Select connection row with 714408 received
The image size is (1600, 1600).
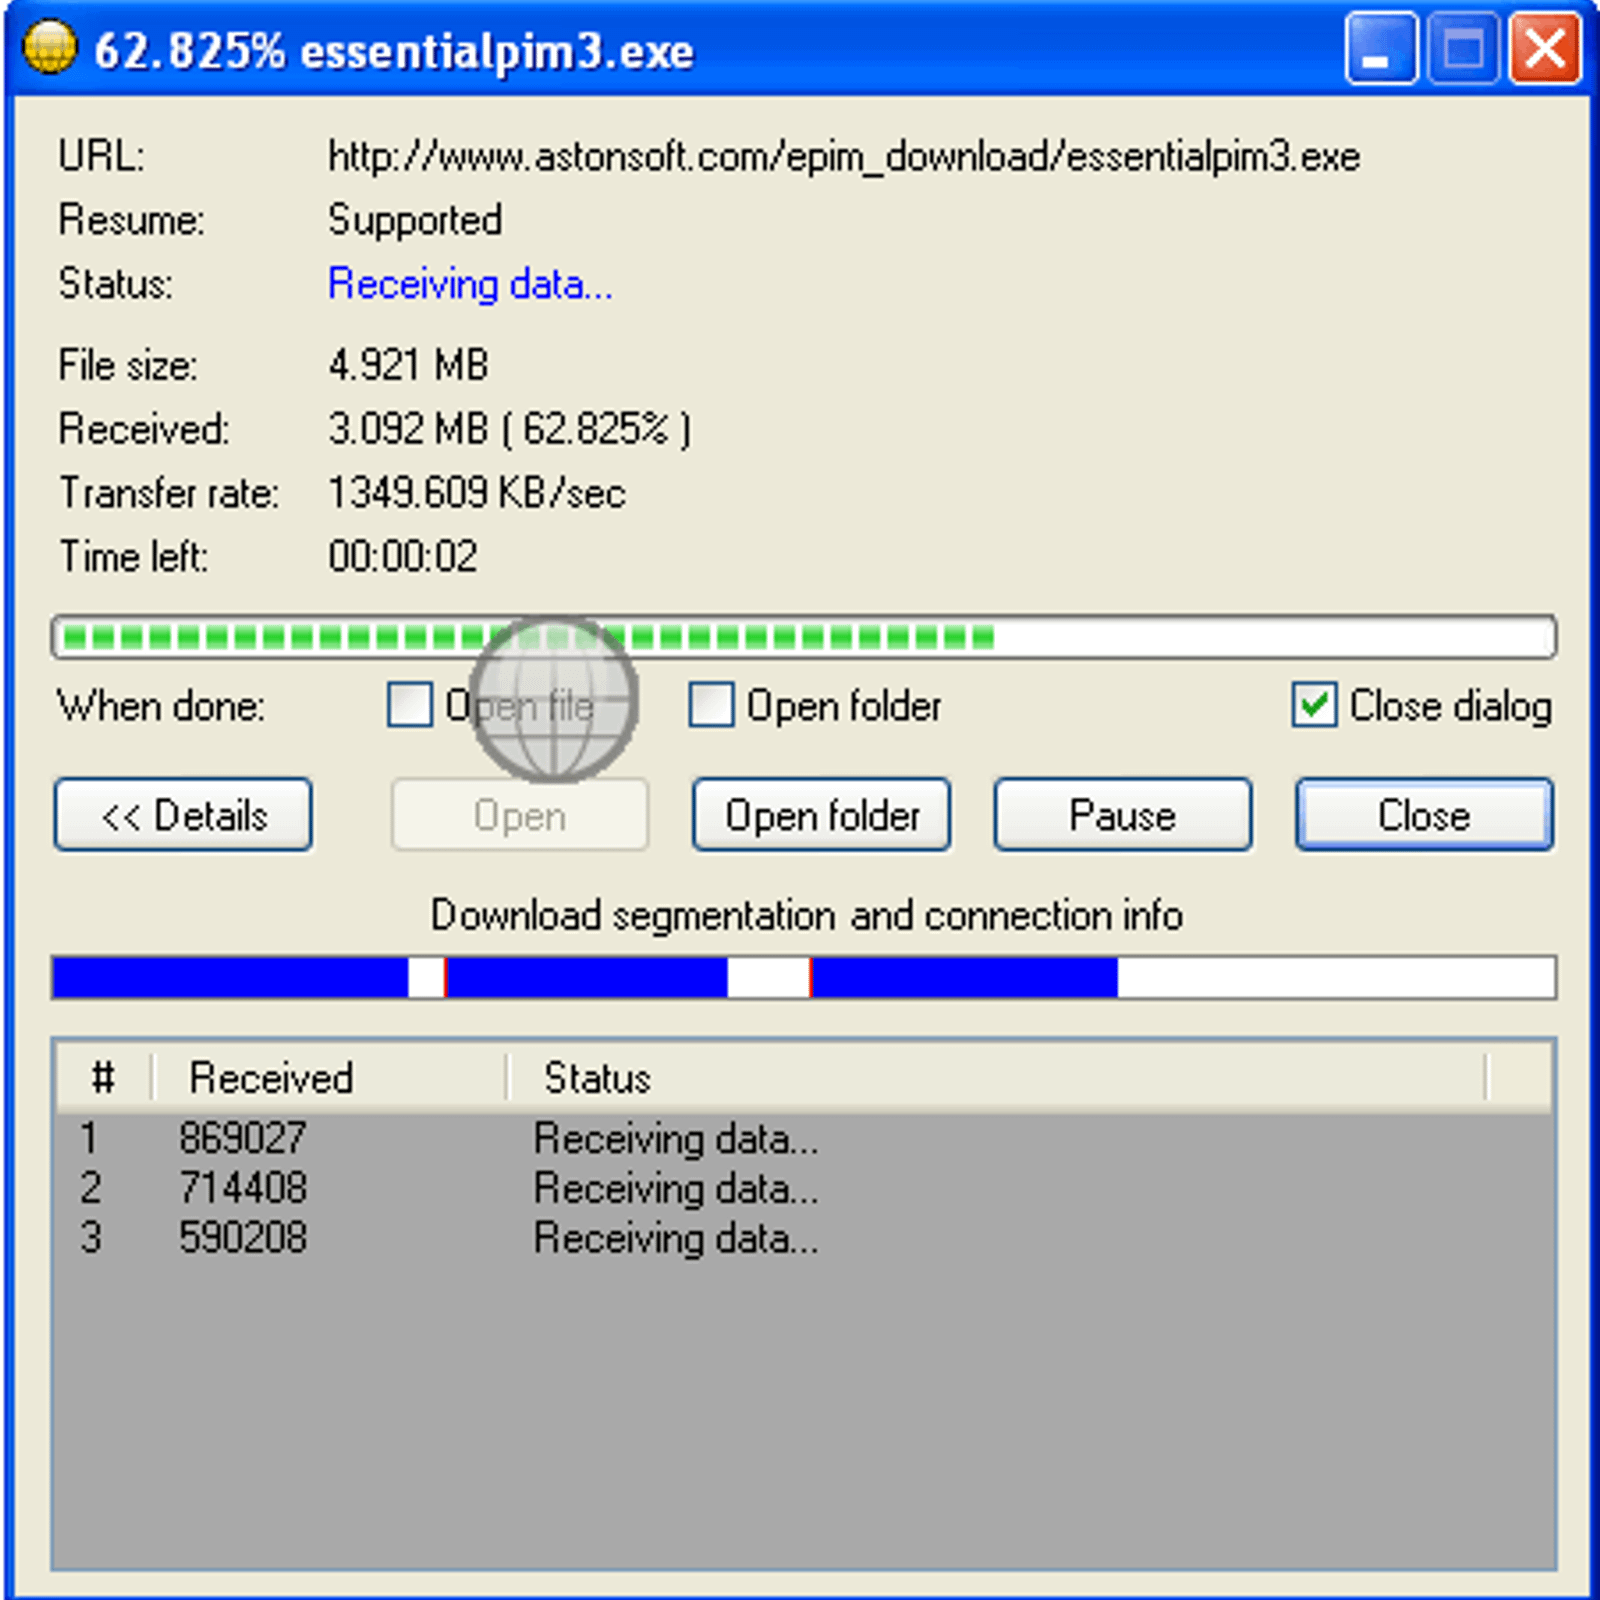(804, 1188)
